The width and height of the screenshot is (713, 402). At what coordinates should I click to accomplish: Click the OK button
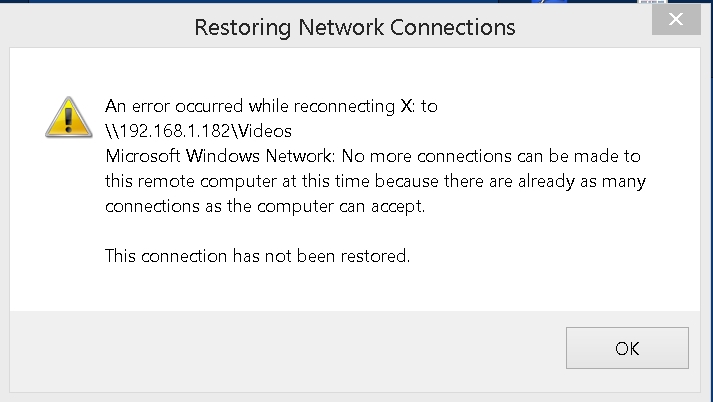627,348
